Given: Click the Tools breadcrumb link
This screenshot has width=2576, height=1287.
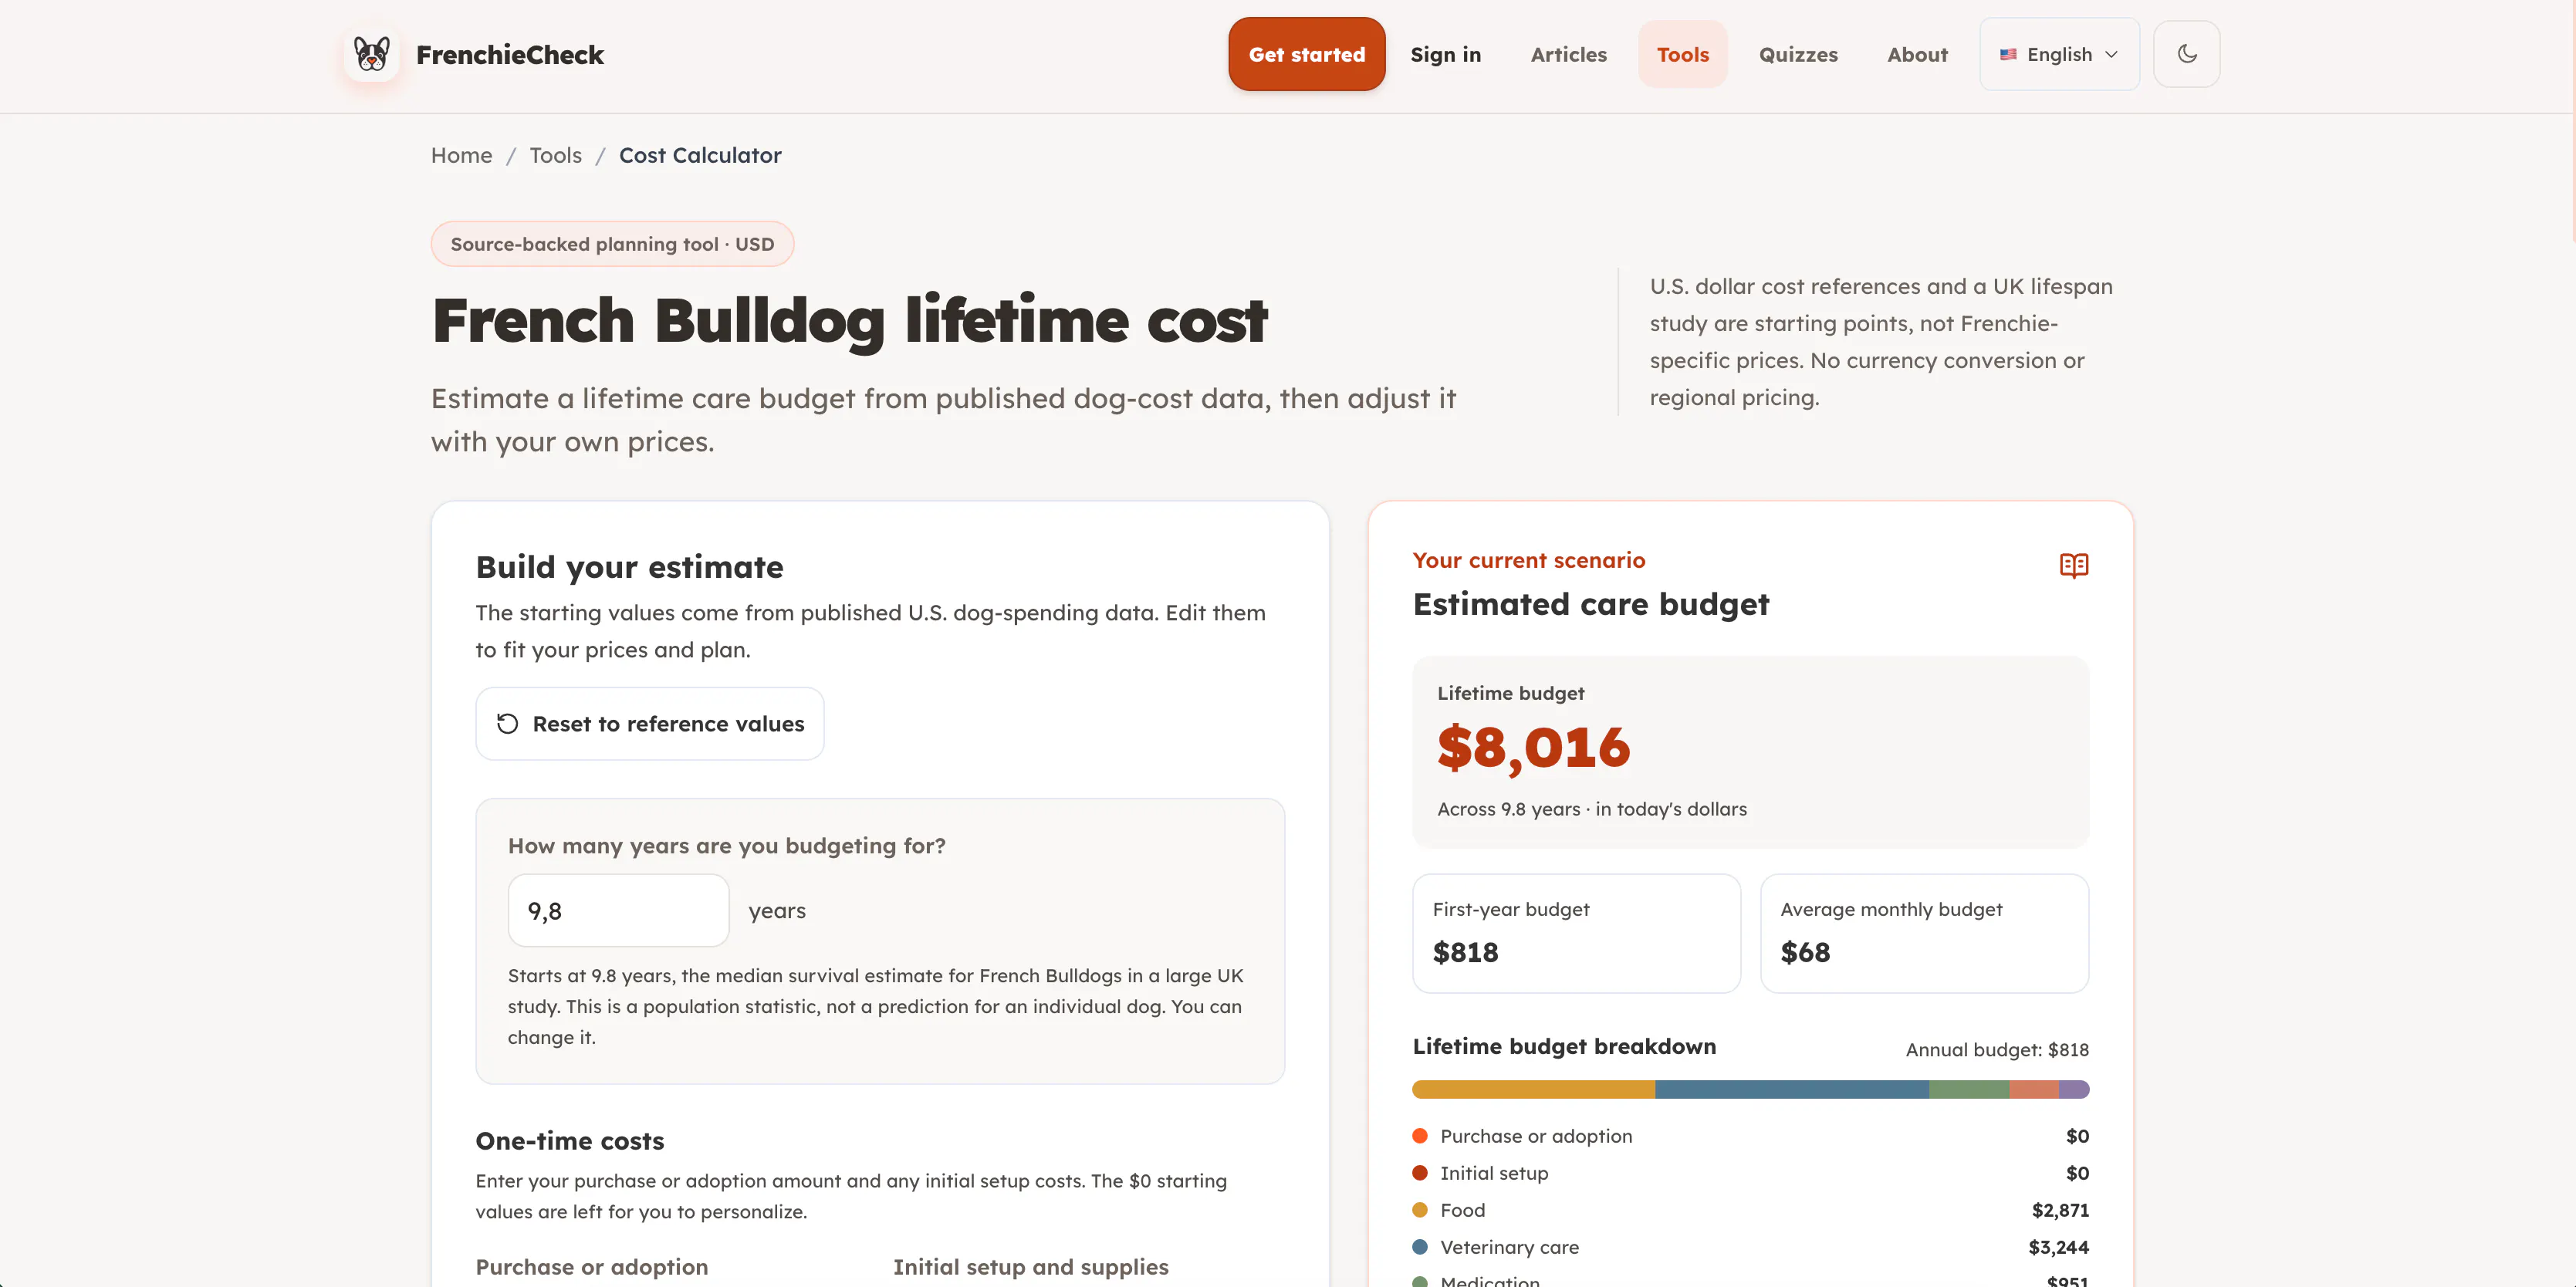Looking at the screenshot, I should click(555, 155).
